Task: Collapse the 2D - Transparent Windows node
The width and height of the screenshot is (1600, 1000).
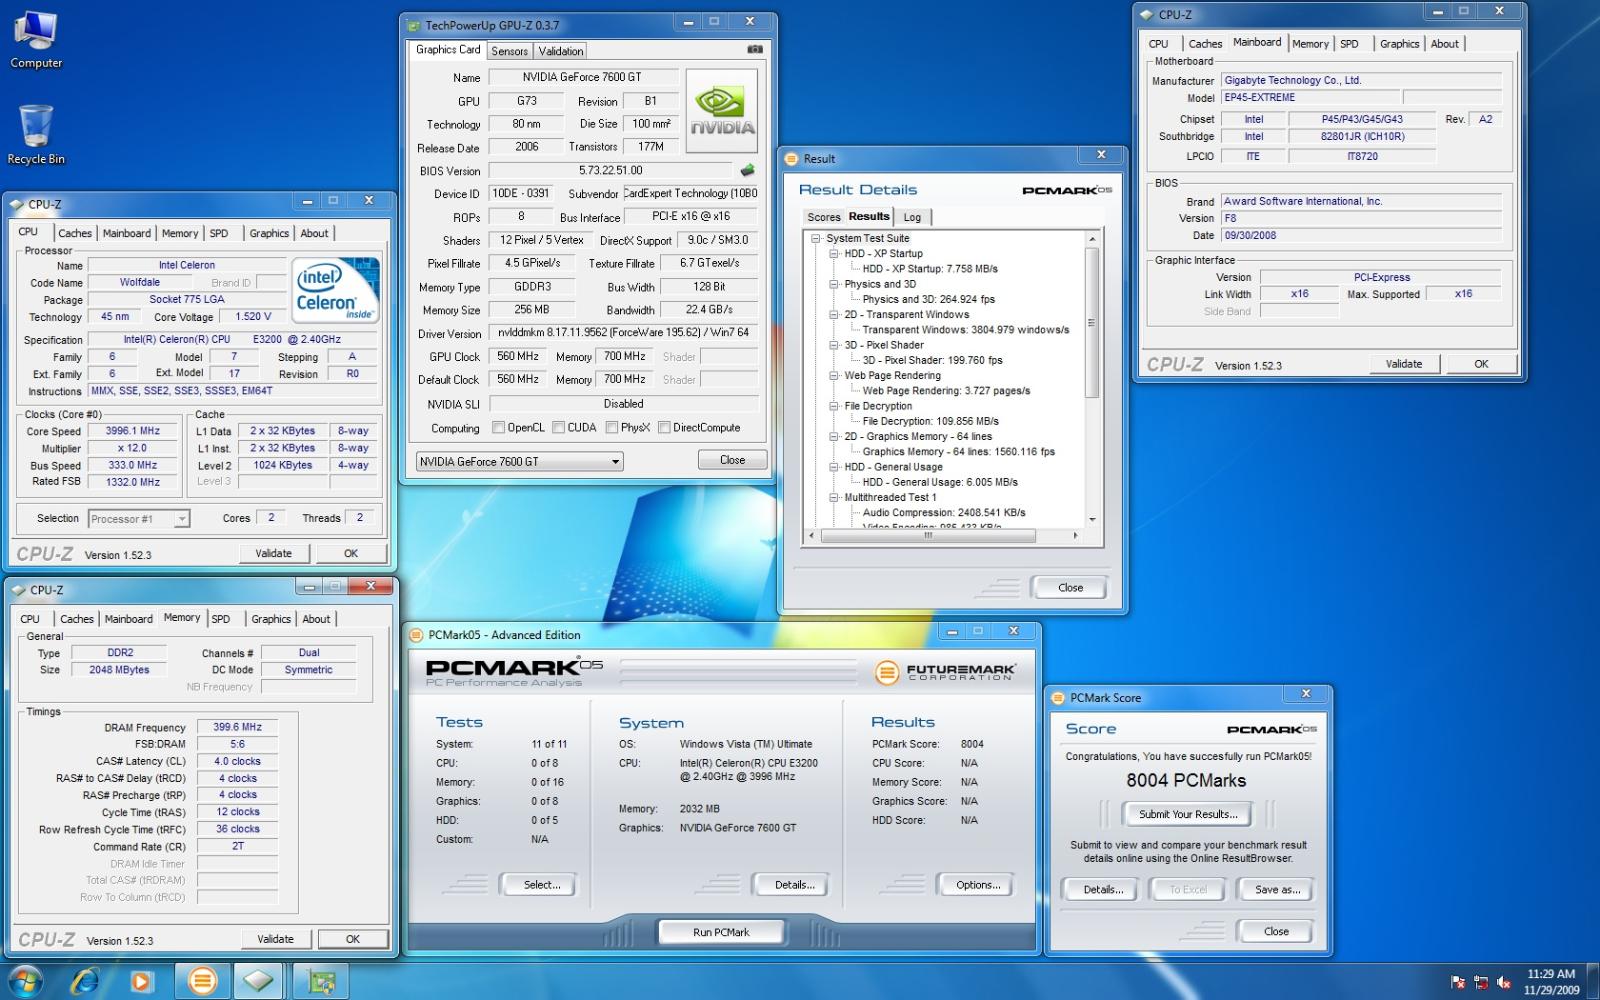Action: pos(834,314)
